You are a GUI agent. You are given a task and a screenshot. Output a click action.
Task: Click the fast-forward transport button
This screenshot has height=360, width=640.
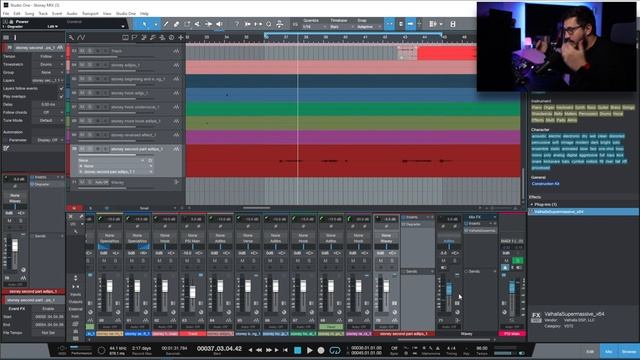coord(269,350)
